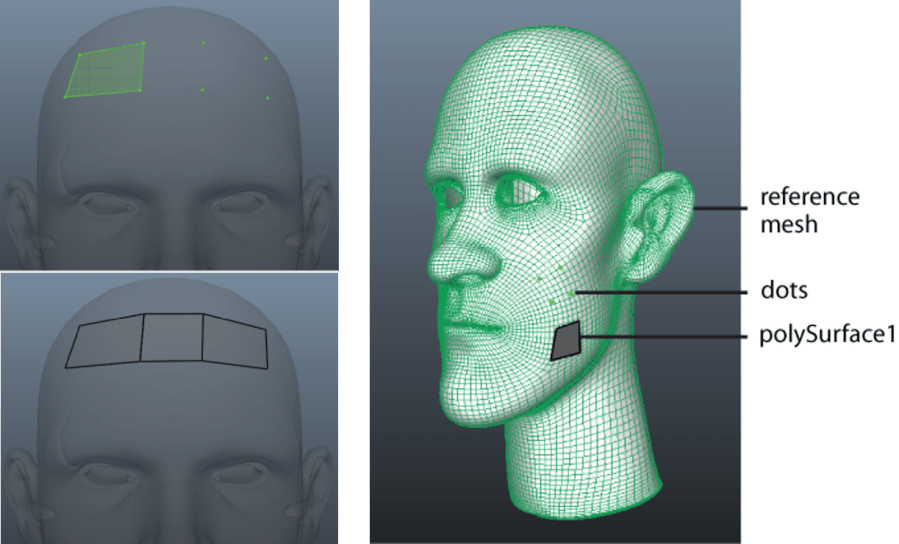Select the gray polySurface1 quad on the cheek

[x=567, y=341]
